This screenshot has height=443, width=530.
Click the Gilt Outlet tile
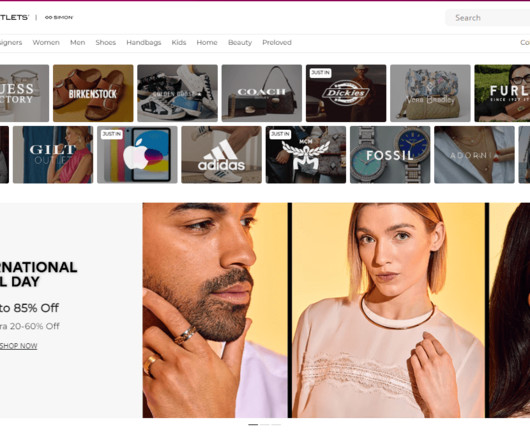pyautogui.click(x=53, y=155)
